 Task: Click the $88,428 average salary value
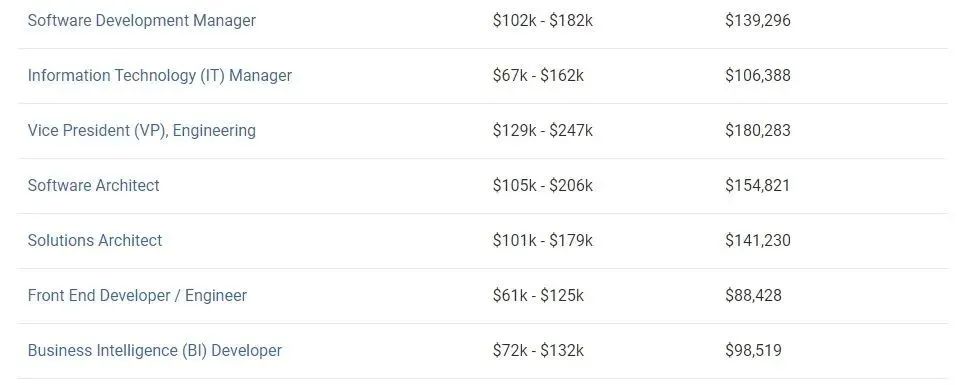[x=753, y=296]
